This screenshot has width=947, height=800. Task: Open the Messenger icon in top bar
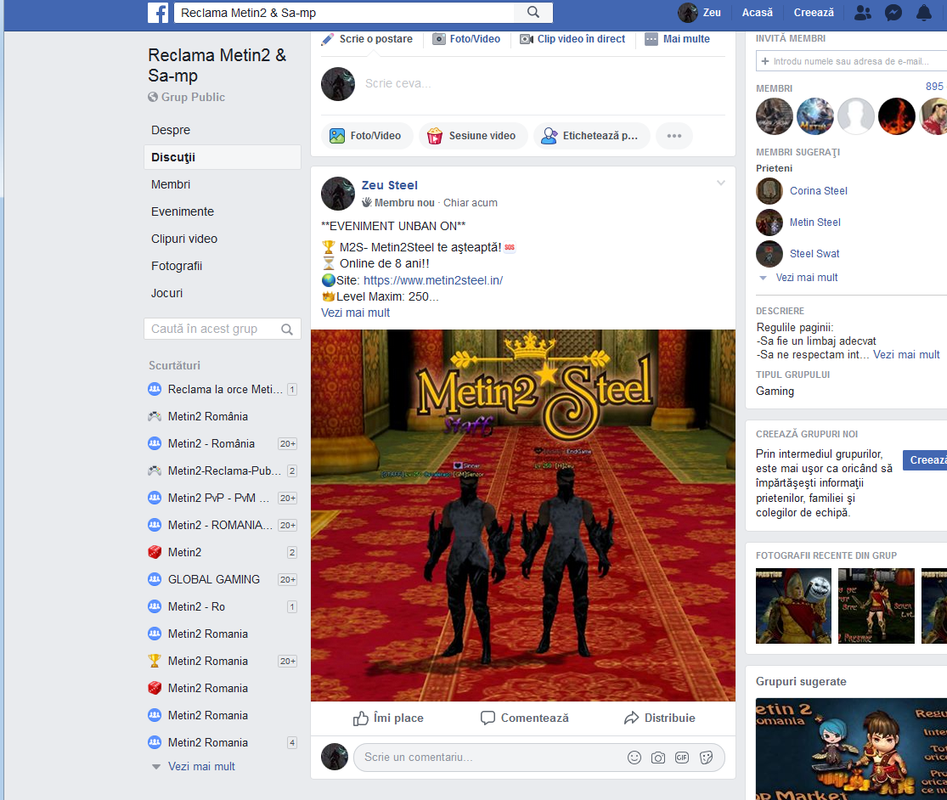pyautogui.click(x=893, y=13)
